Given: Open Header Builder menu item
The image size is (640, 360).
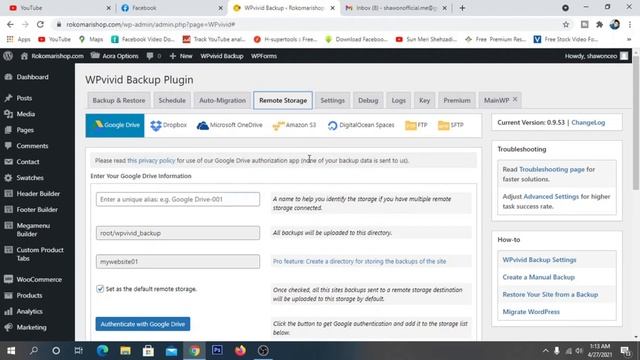Looking at the screenshot, I should (37, 193).
